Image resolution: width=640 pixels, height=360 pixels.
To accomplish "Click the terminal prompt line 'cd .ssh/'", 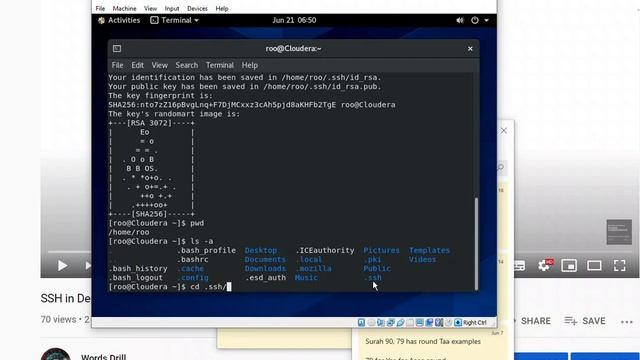I will click(170, 287).
